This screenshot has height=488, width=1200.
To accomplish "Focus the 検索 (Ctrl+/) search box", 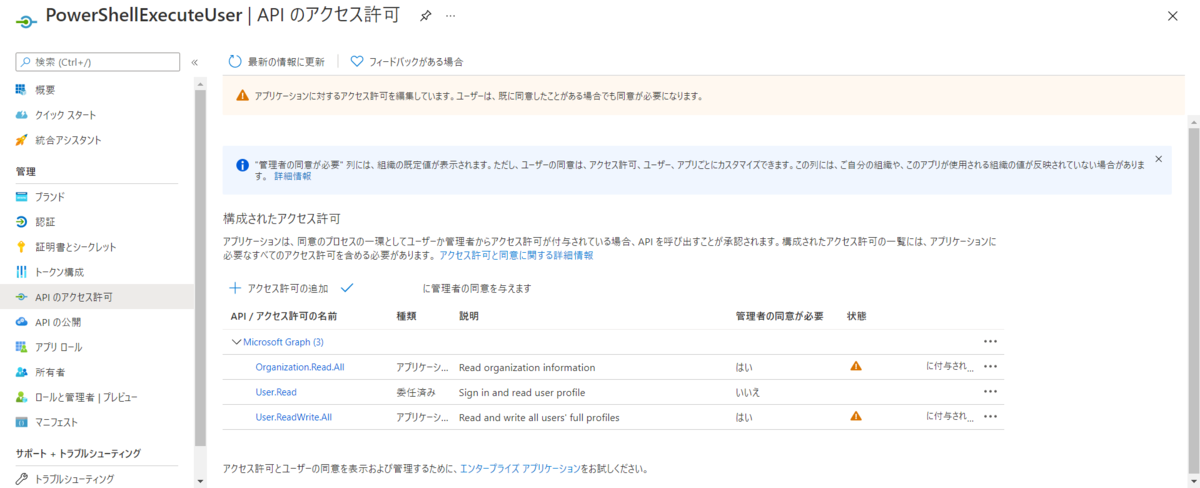I will 99,62.
